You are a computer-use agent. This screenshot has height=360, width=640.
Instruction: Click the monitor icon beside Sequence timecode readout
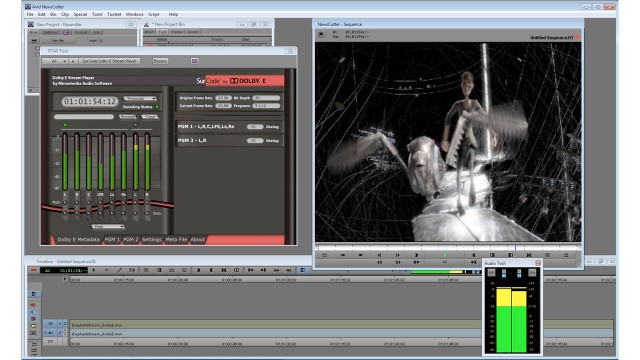click(x=322, y=34)
